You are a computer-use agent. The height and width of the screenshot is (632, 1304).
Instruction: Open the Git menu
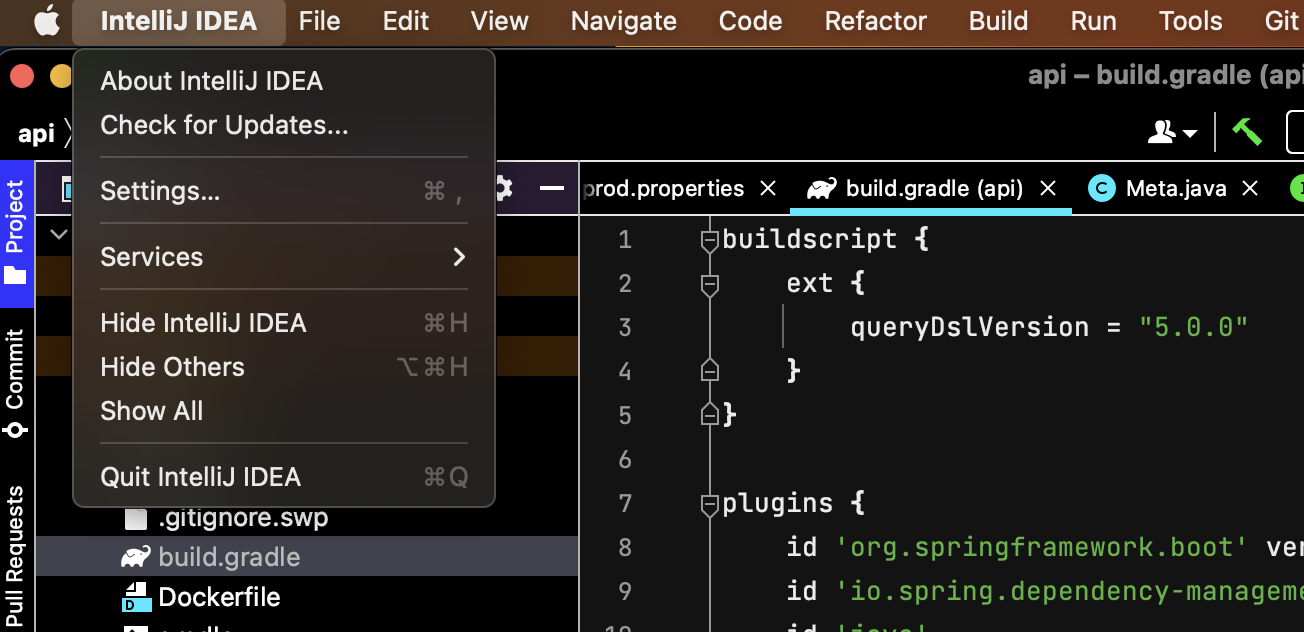[1282, 21]
